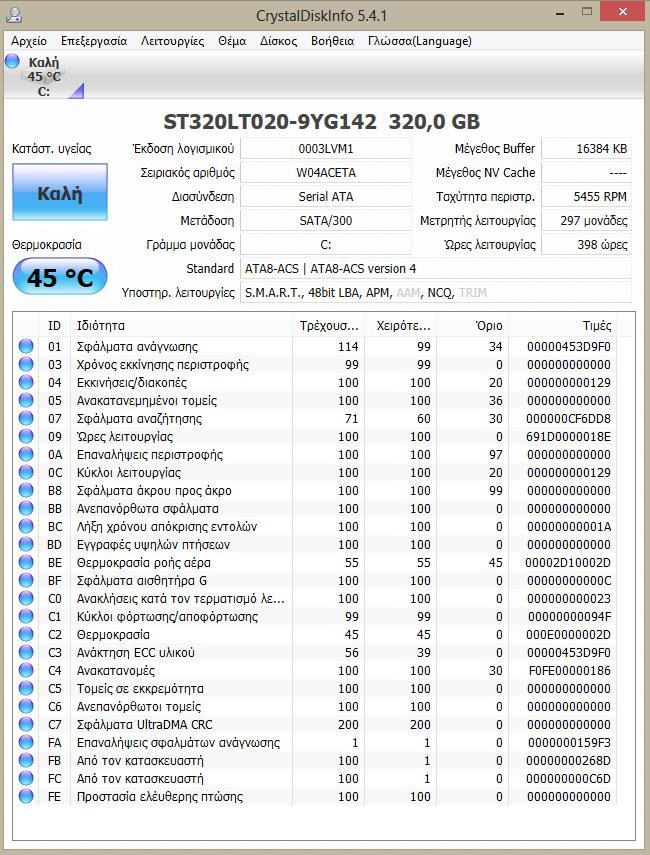The image size is (650, 855).
Task: Open the Αρχείο menu
Action: [x=29, y=41]
